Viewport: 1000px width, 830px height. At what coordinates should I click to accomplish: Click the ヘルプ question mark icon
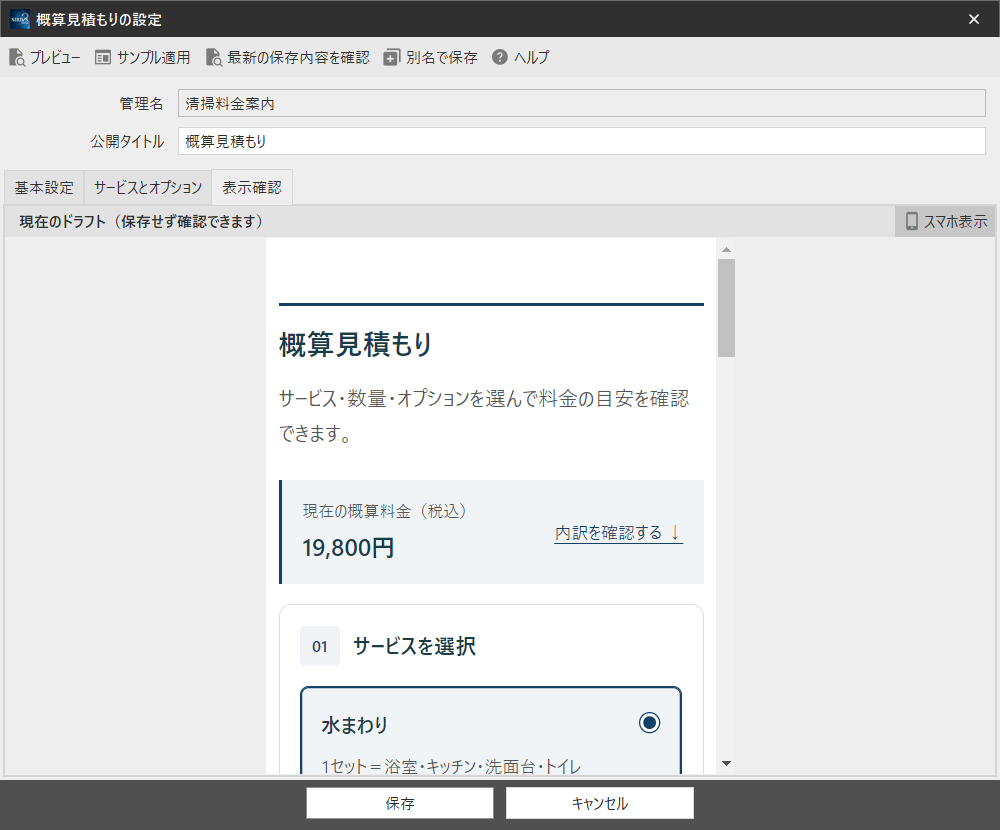500,57
